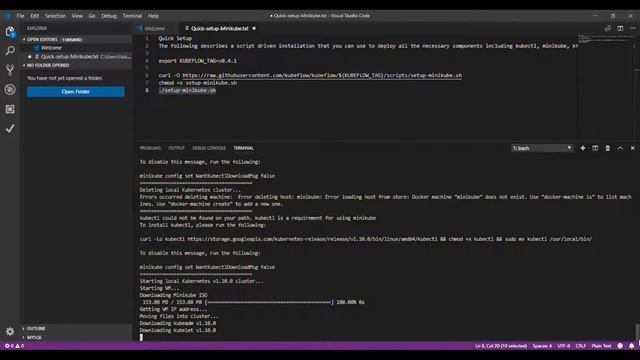Maximize terminal panel with up chevron
The width and height of the screenshot is (640, 360).
(620, 148)
